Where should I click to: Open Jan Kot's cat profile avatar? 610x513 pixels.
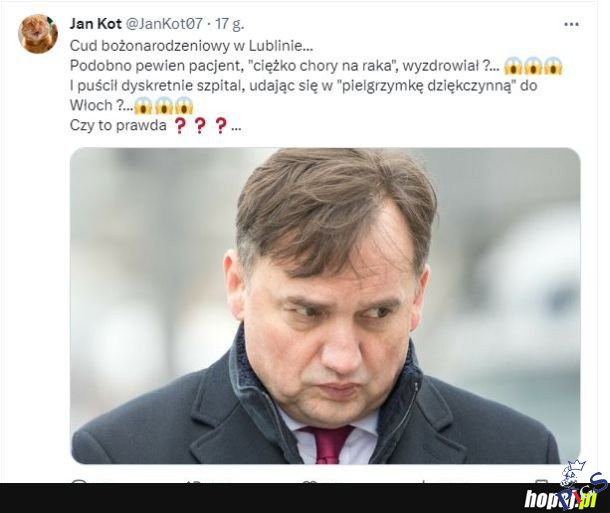(38, 34)
